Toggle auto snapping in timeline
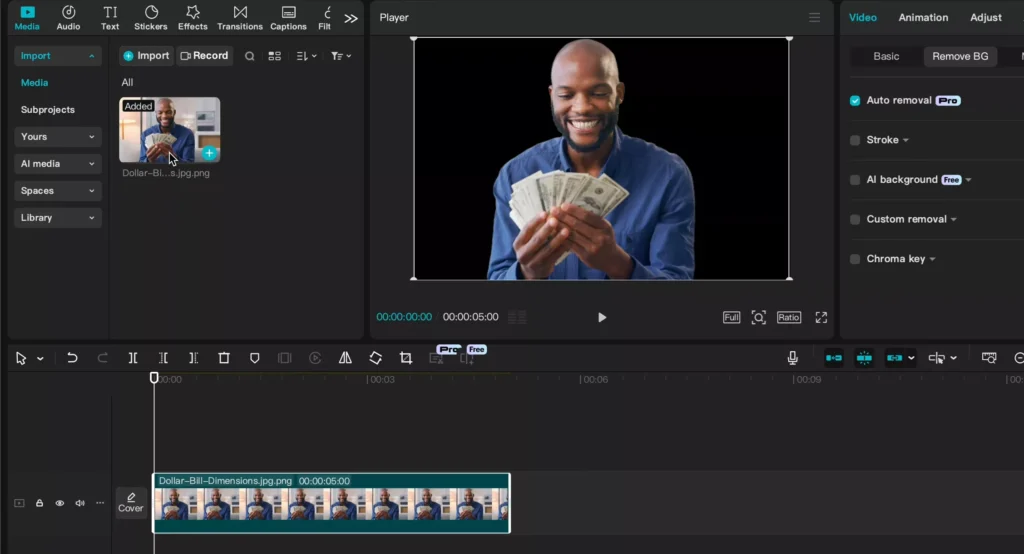 864,358
